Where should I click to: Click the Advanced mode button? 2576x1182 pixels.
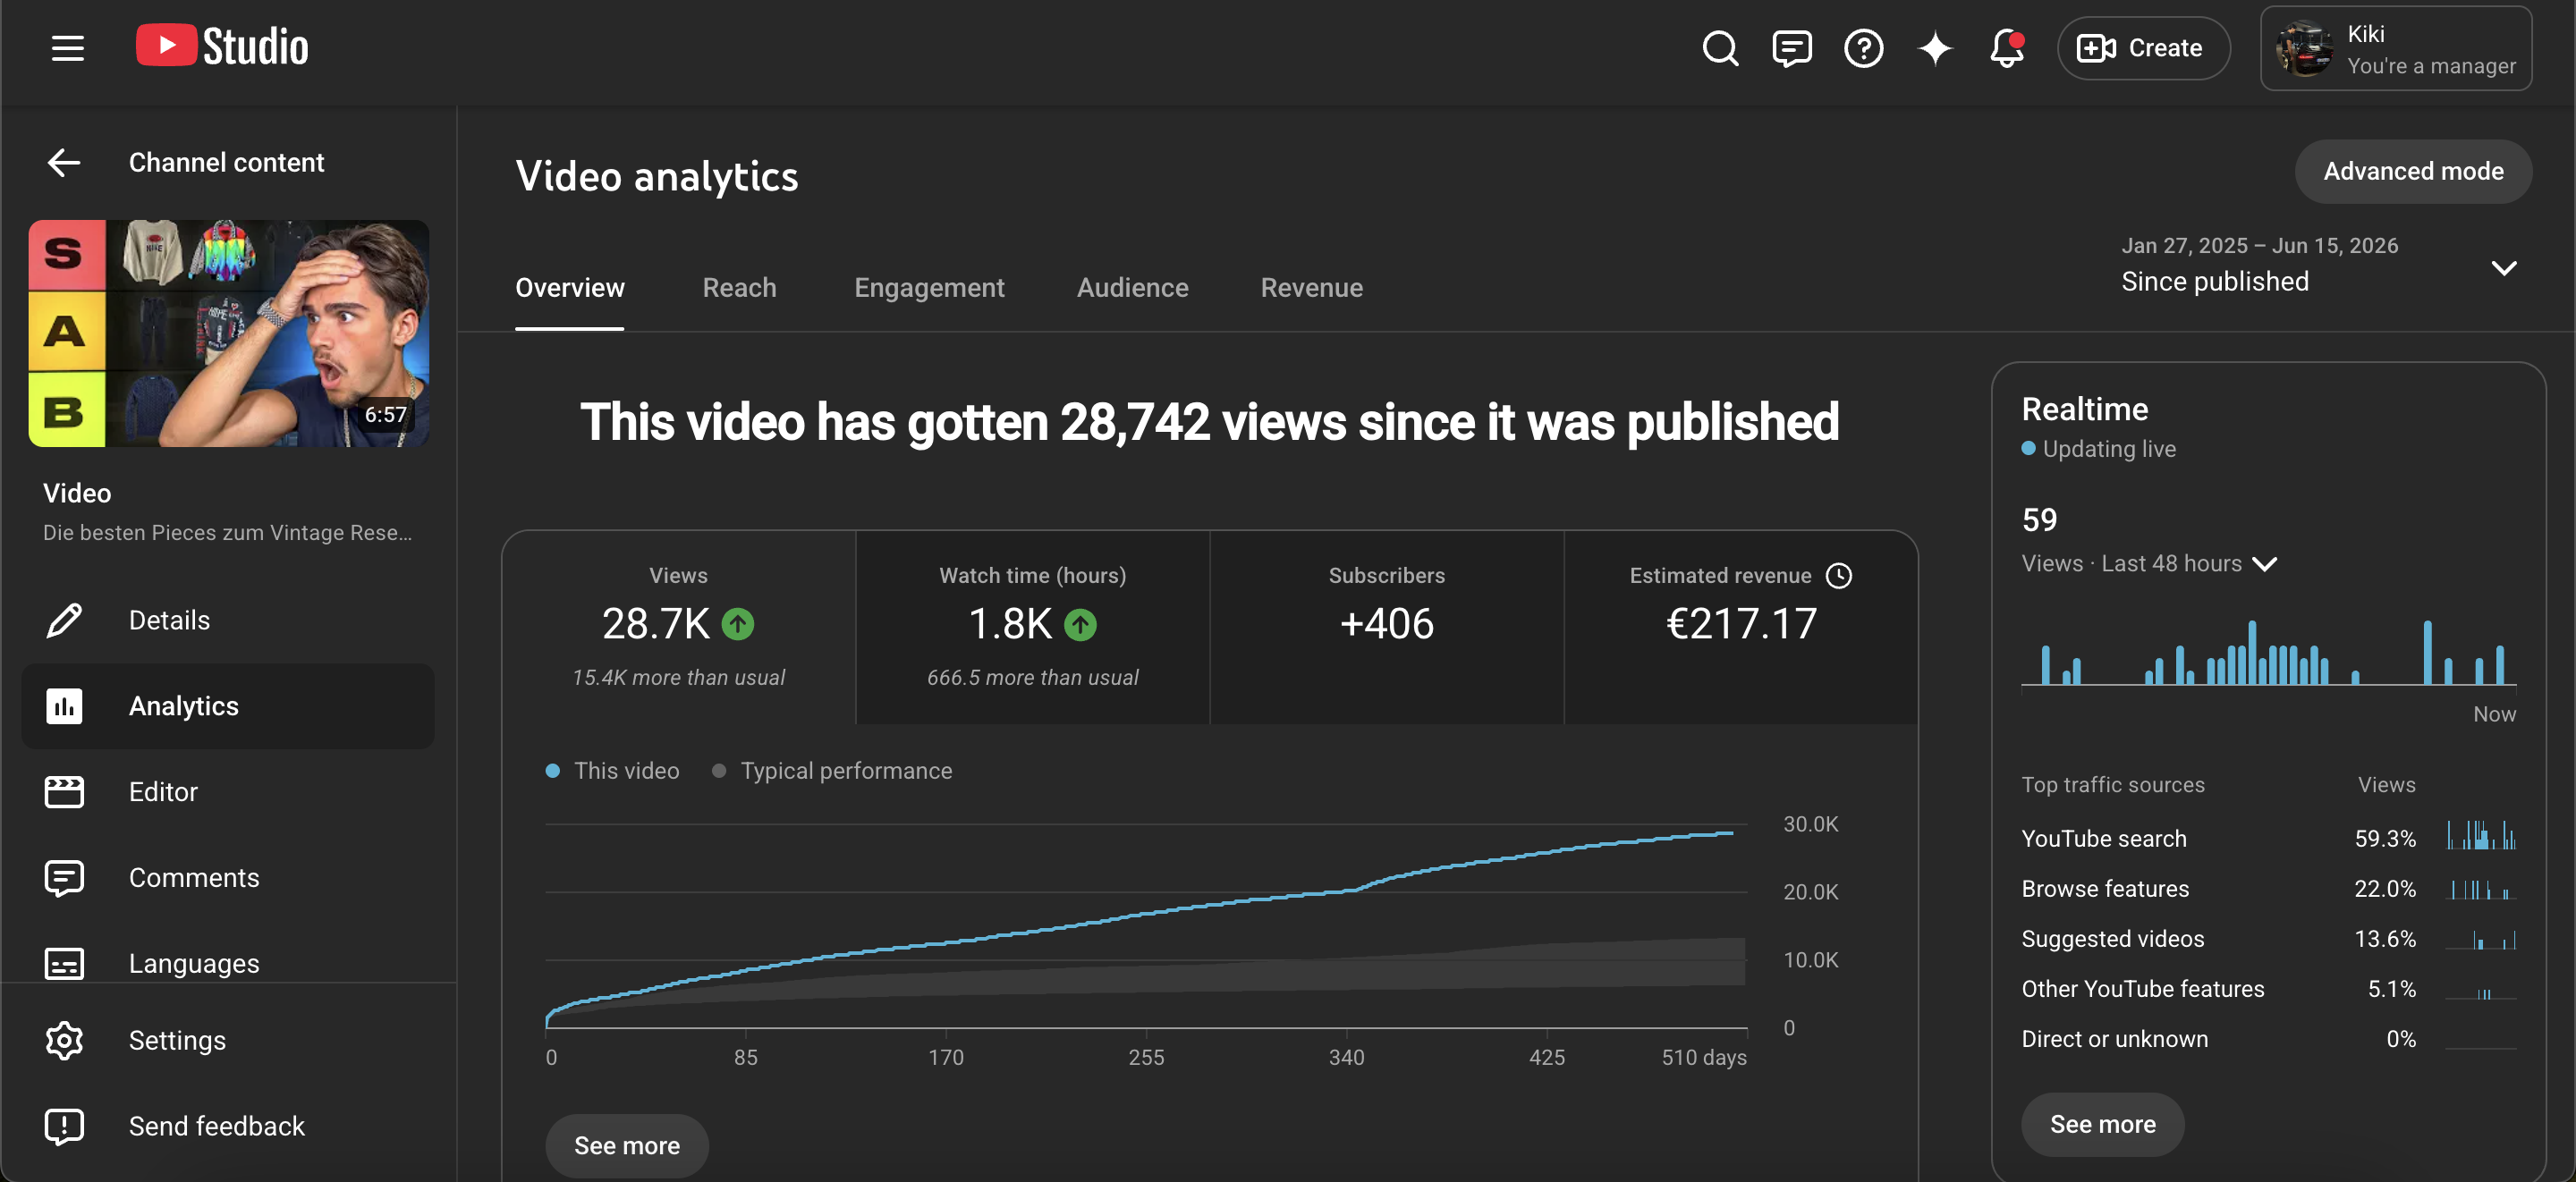click(2413, 171)
